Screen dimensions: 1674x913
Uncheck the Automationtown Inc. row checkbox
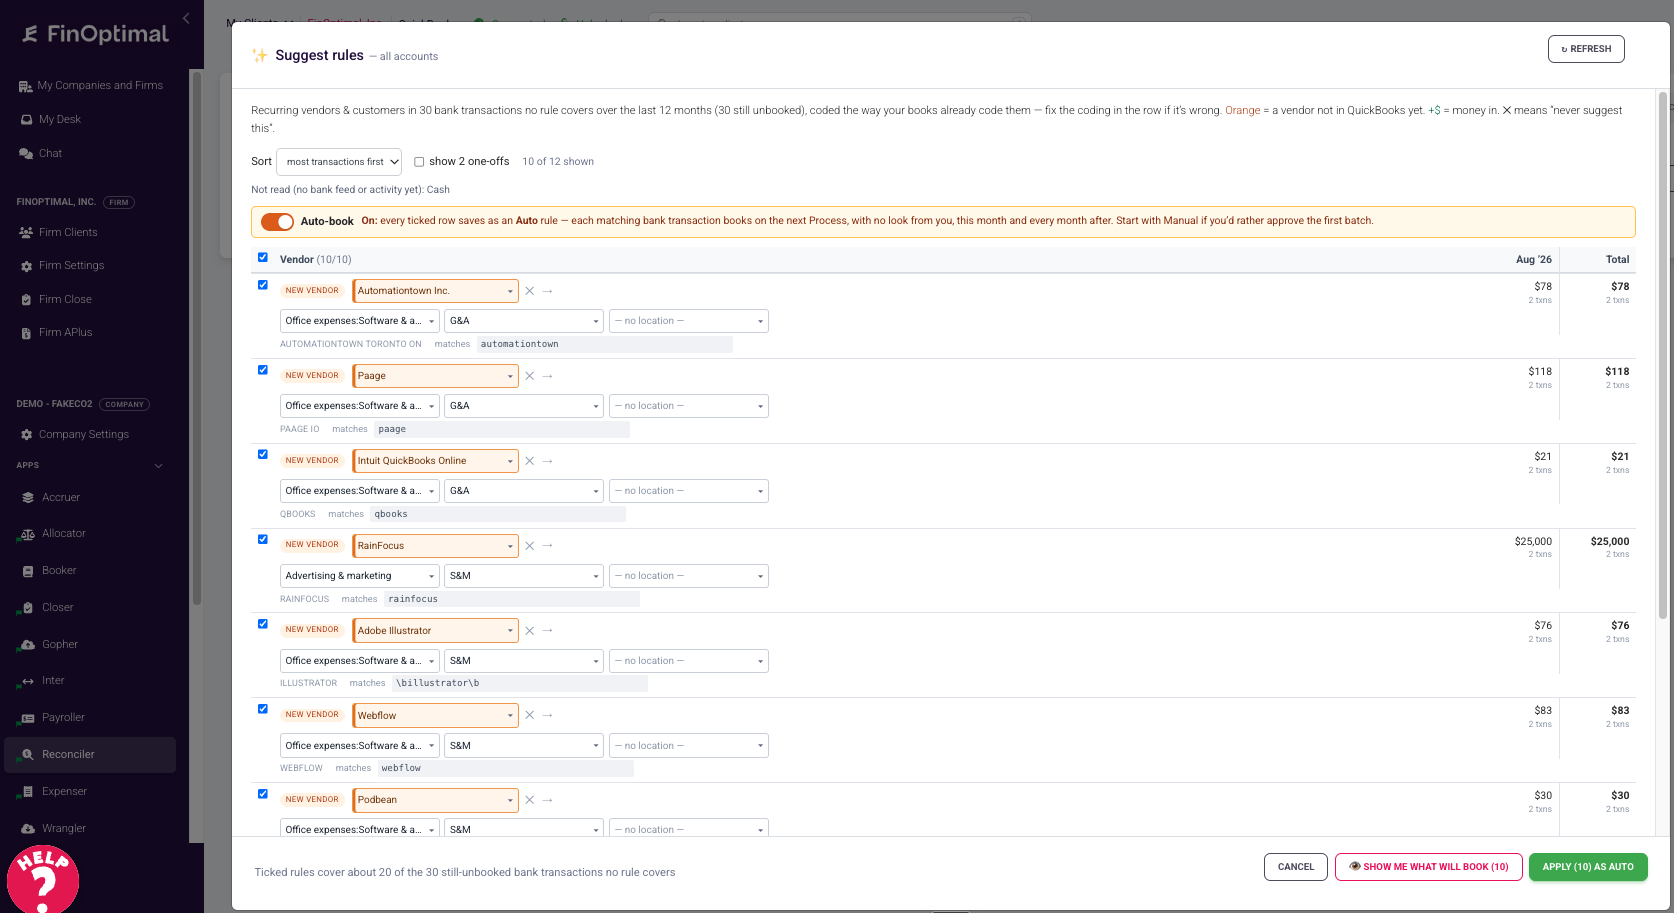point(263,285)
